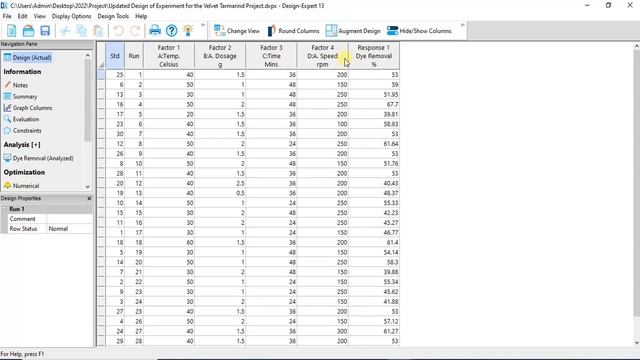Click the Factor 4 D:A. Speed header
The height and width of the screenshot is (360, 640).
pyautogui.click(x=322, y=56)
